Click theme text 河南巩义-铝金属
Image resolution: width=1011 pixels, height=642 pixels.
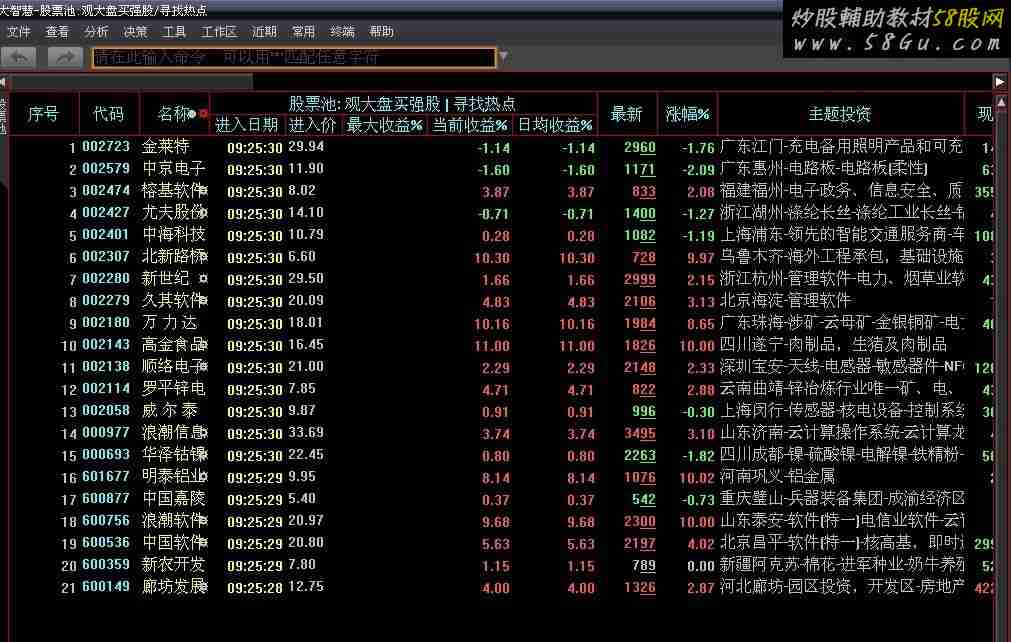(x=777, y=476)
